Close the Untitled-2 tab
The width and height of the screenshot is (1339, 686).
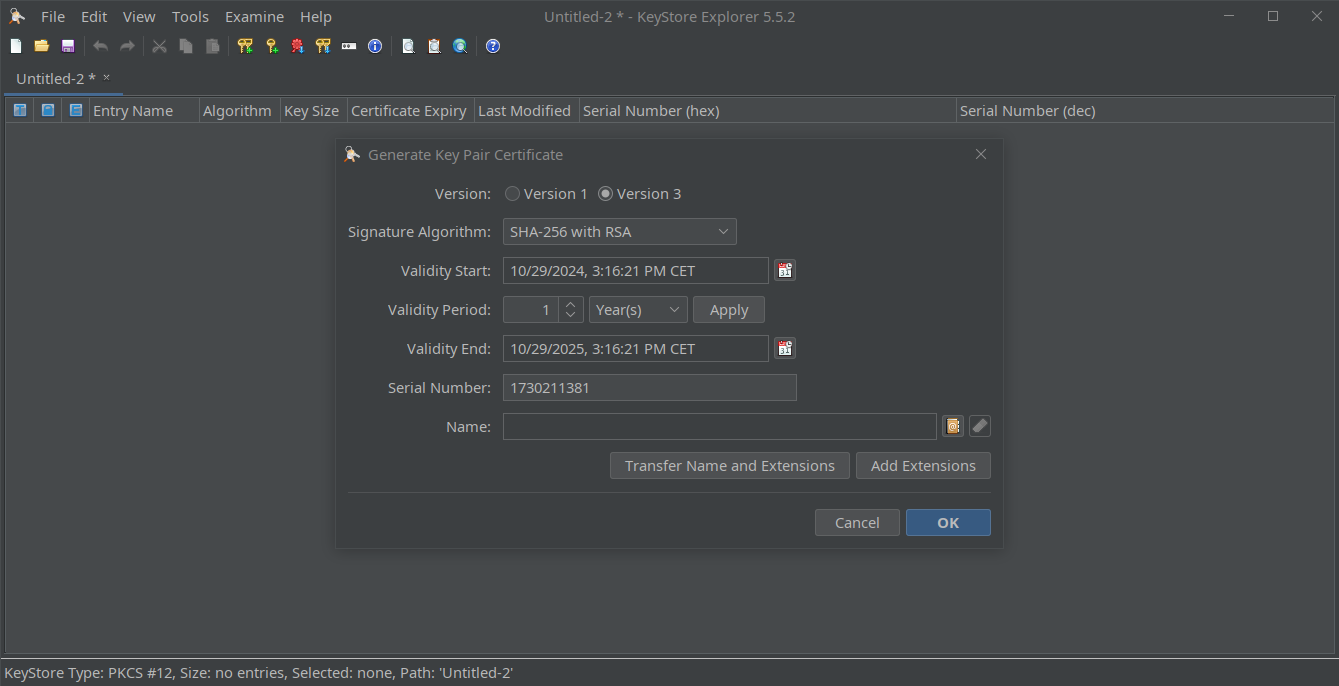[107, 78]
